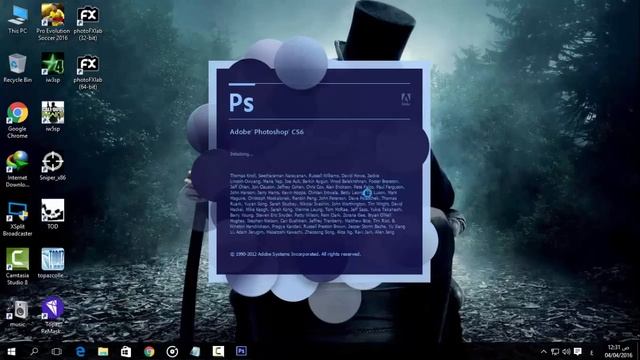Click the Adobe logo on the splash screen
The image size is (640, 360).
point(406,99)
